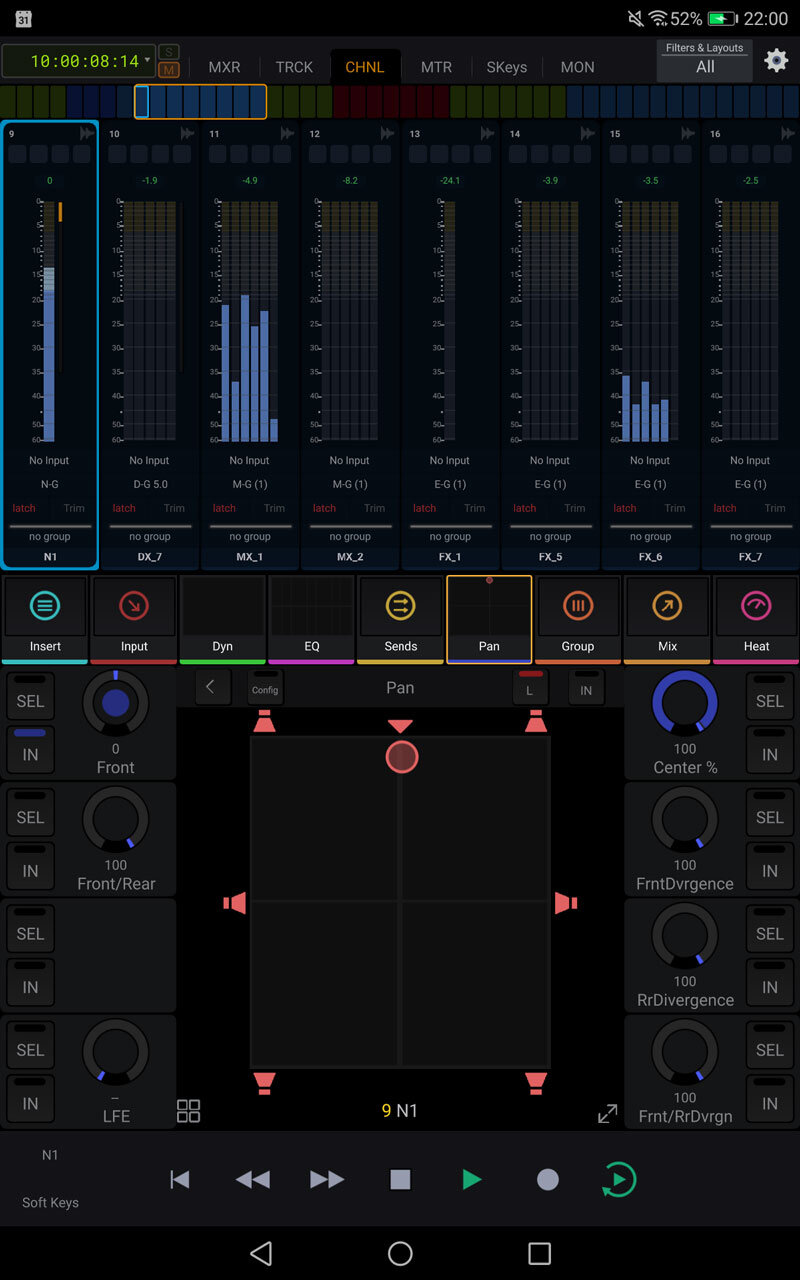Toggle the L link button above Pan grid
Screen dimensions: 800x1280
point(530,687)
